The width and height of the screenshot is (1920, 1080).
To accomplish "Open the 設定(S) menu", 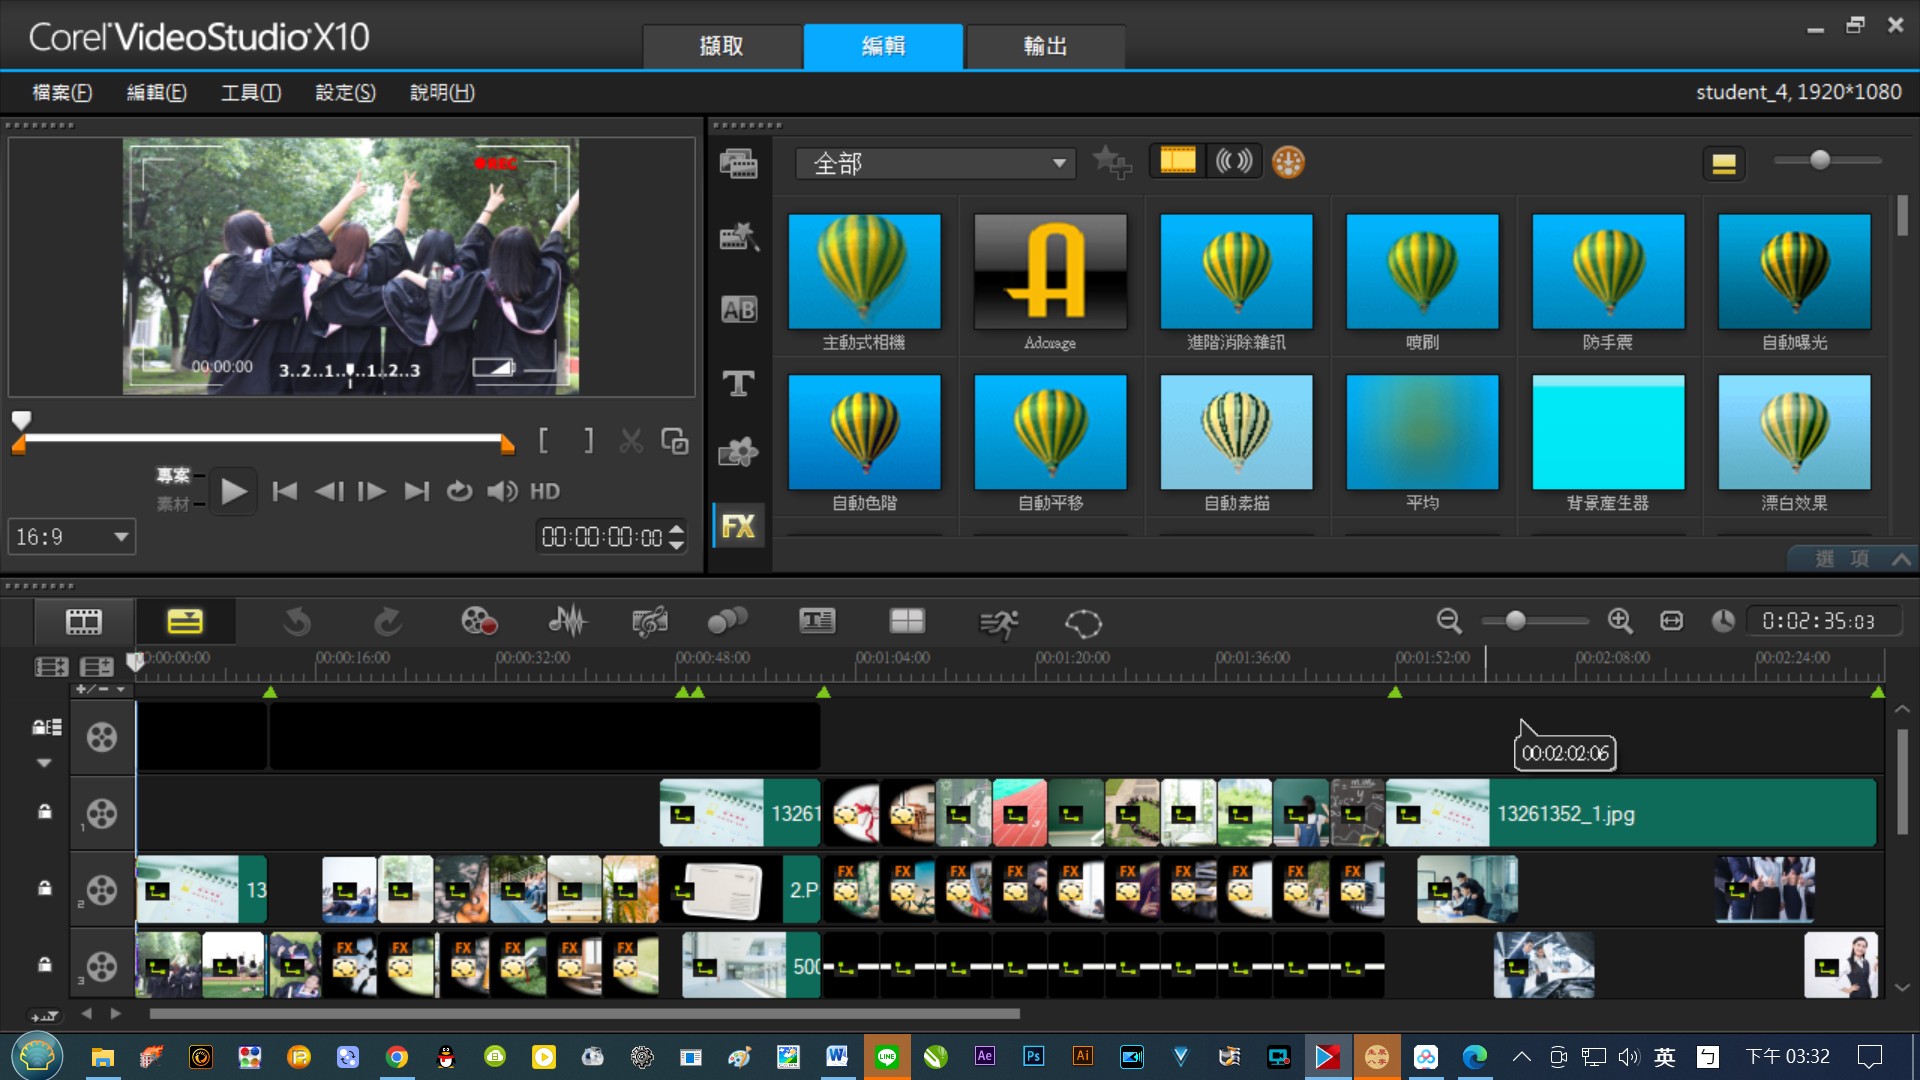I will coord(345,92).
